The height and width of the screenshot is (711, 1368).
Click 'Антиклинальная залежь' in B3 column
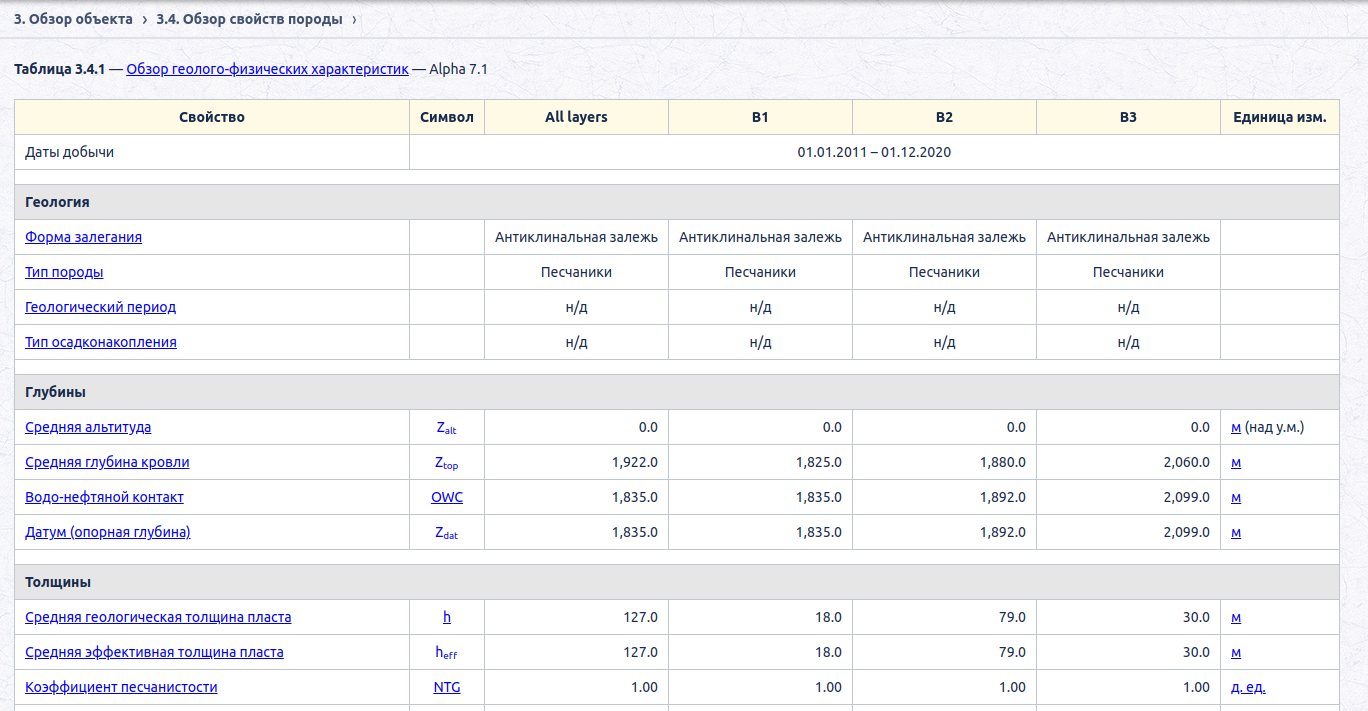1128,237
